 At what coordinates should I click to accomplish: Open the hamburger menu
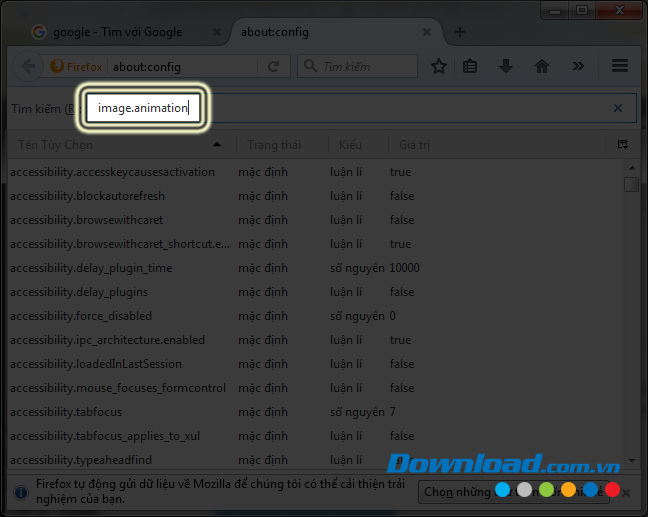point(619,67)
